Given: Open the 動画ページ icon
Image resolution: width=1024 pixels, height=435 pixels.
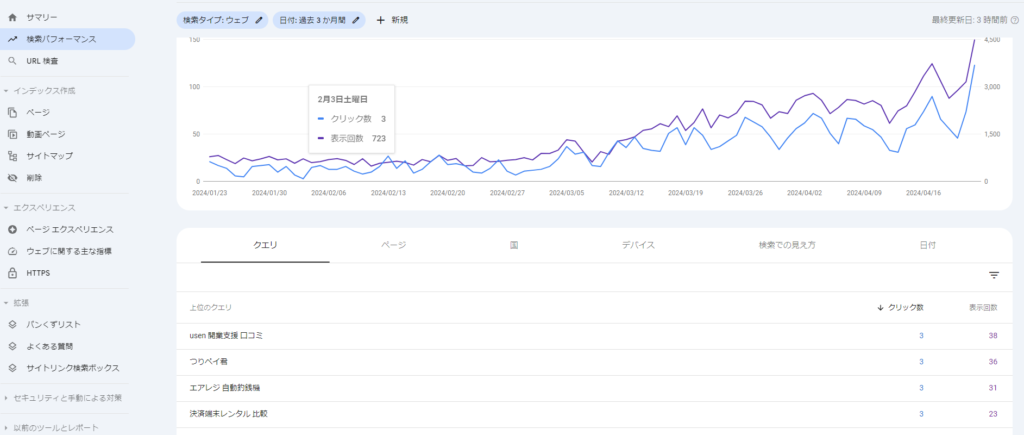Looking at the screenshot, I should coord(12,134).
